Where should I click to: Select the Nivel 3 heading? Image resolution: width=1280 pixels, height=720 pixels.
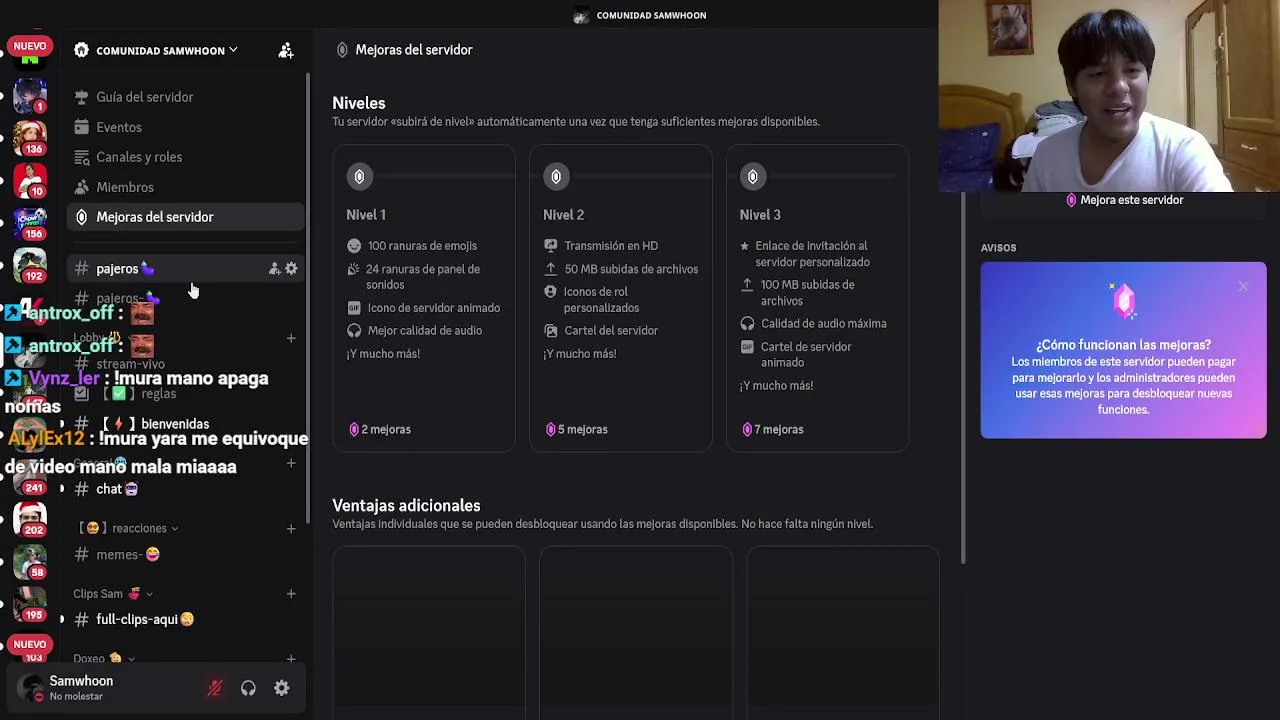760,215
